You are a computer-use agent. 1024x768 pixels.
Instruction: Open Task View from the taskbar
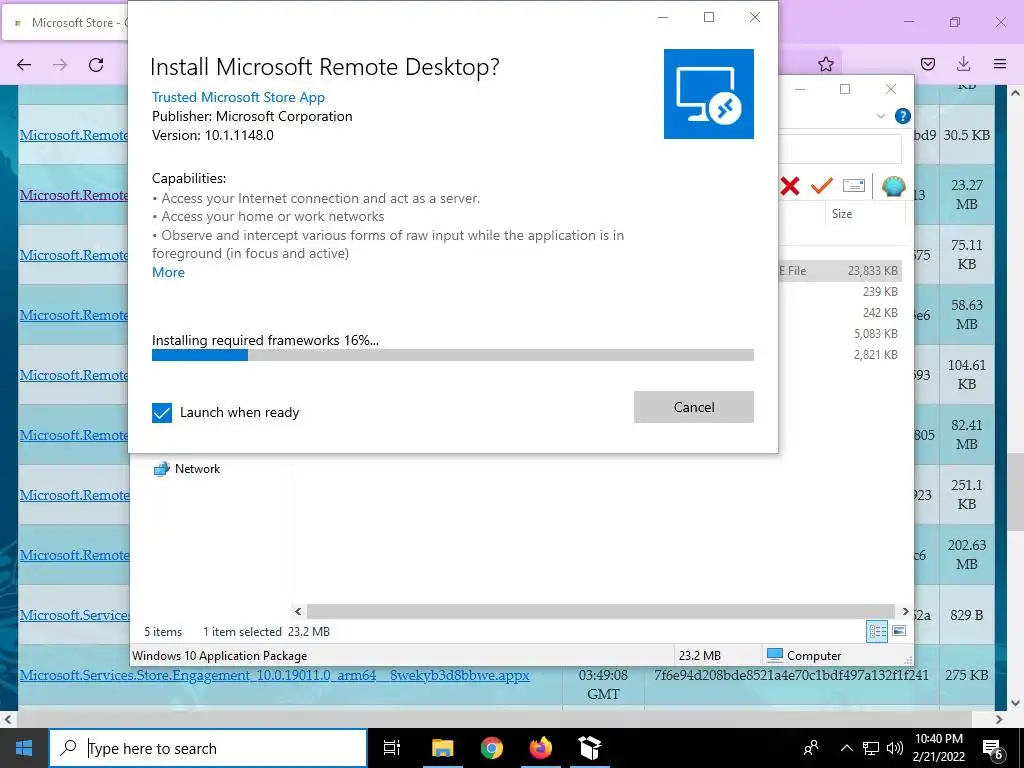click(392, 748)
